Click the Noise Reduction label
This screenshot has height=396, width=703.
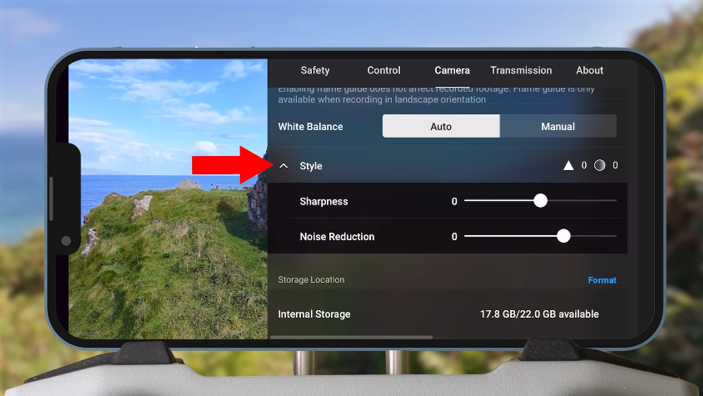point(337,236)
